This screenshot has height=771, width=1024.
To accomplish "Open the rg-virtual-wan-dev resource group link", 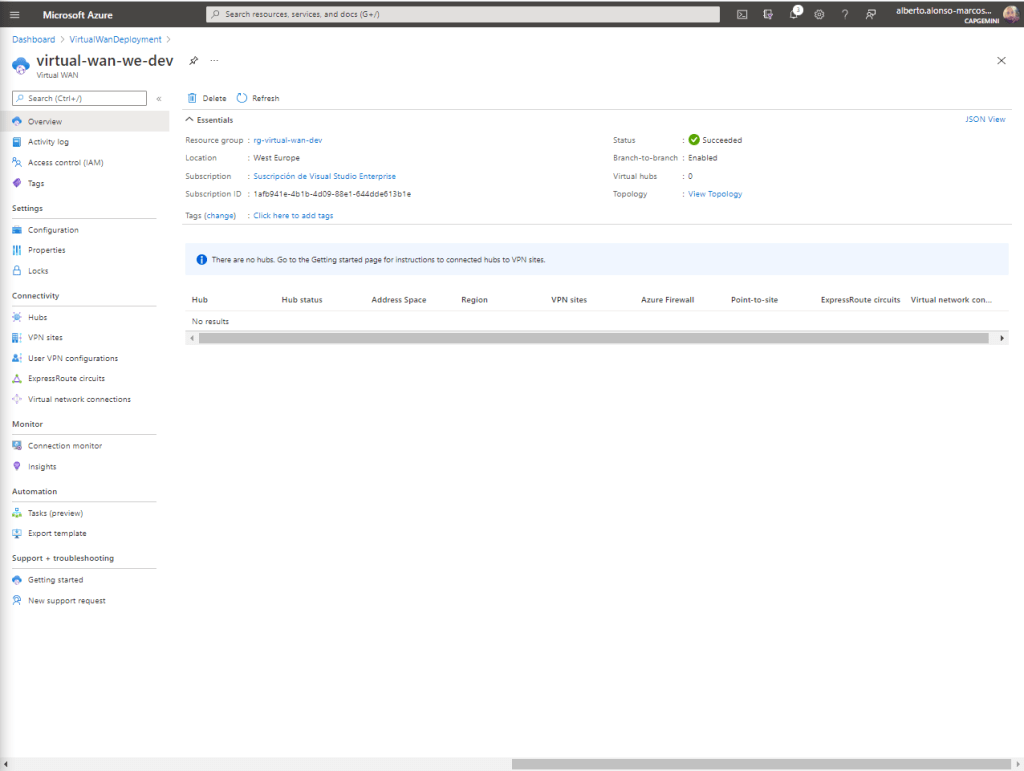I will 288,141.
